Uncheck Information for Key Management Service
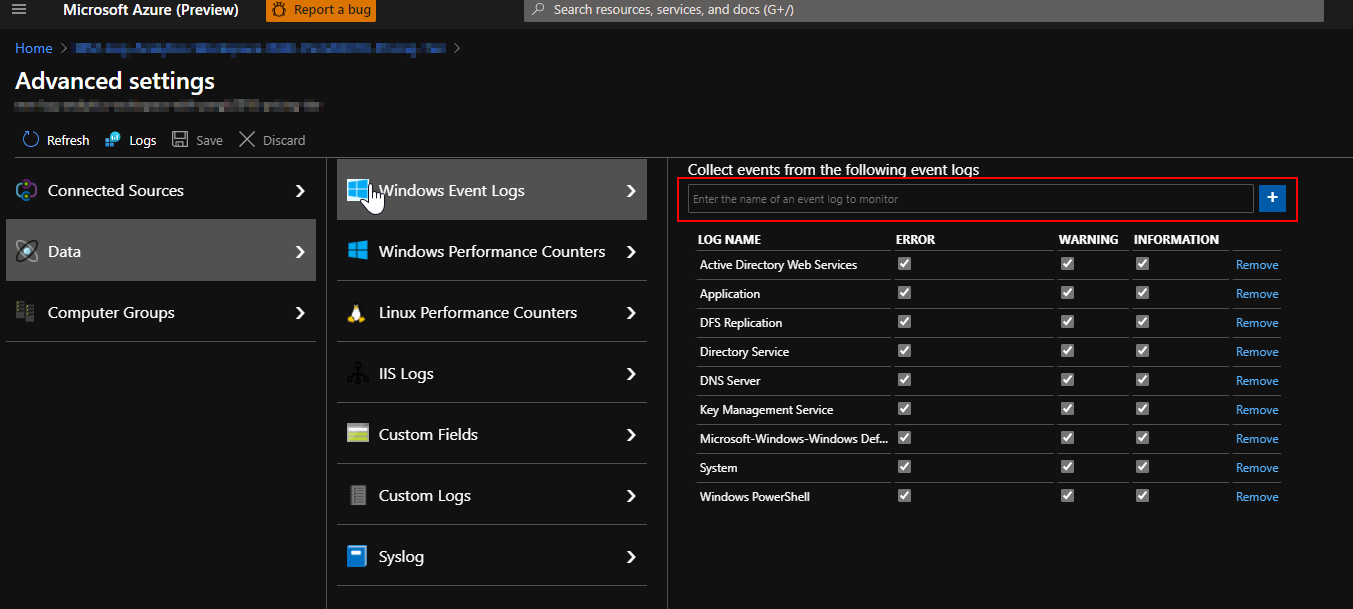Image resolution: width=1353 pixels, height=609 pixels. [x=1142, y=409]
